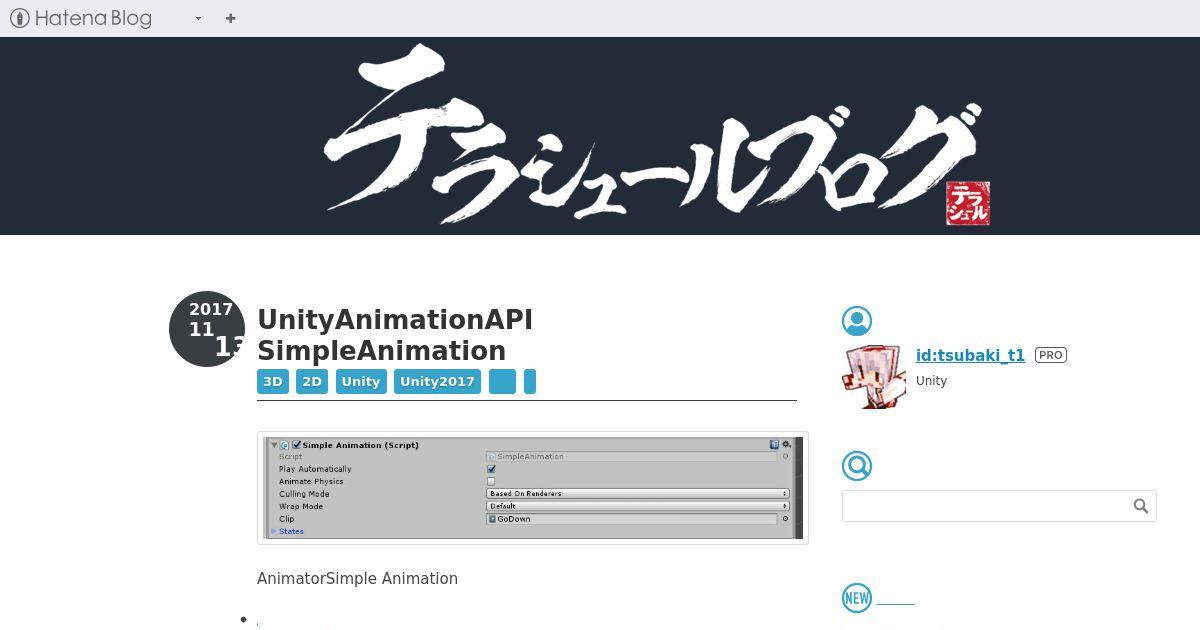1200x630 pixels.
Task: Click the NEW badge icon
Action: 857,598
